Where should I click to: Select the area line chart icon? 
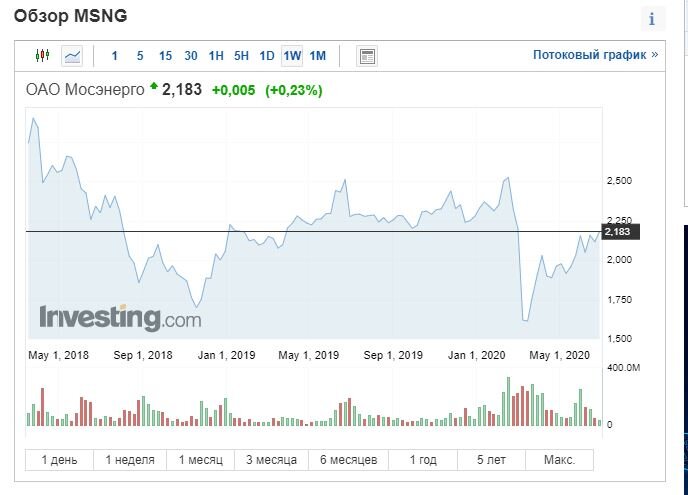click(x=72, y=56)
